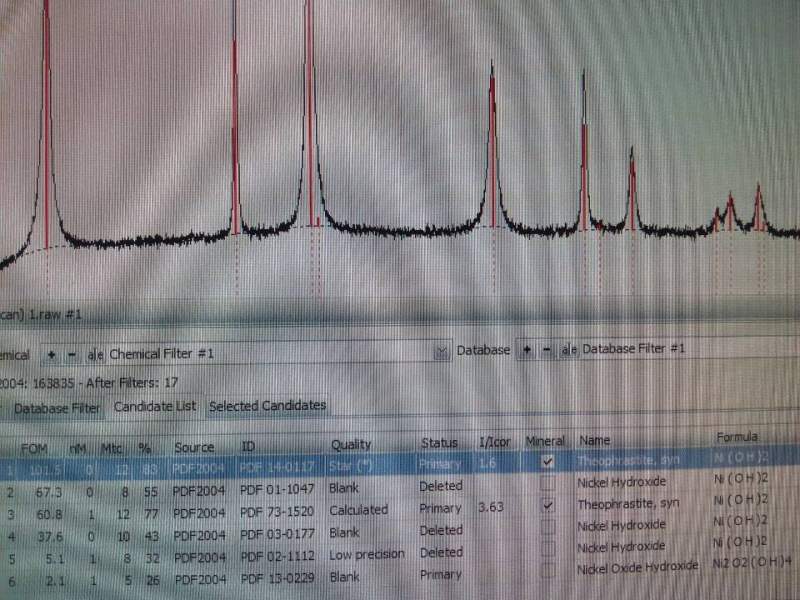
Task: Check Mineral box for PDF 13-0229 row
Action: 547,569
